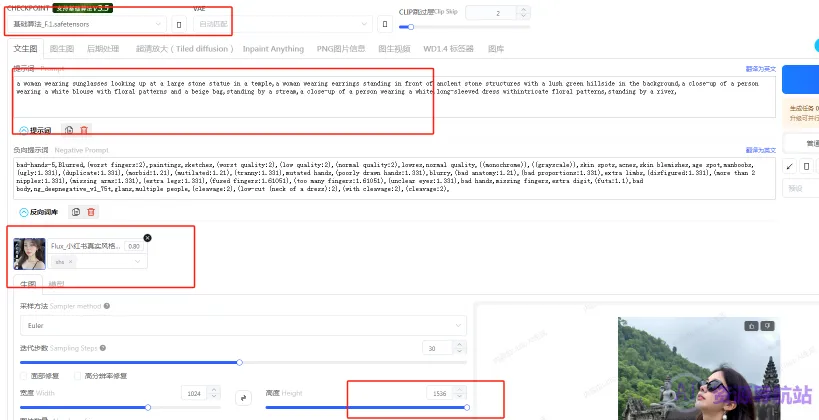Remove the Flux LoRA model card
The height and width of the screenshot is (420, 819).
[x=148, y=237]
